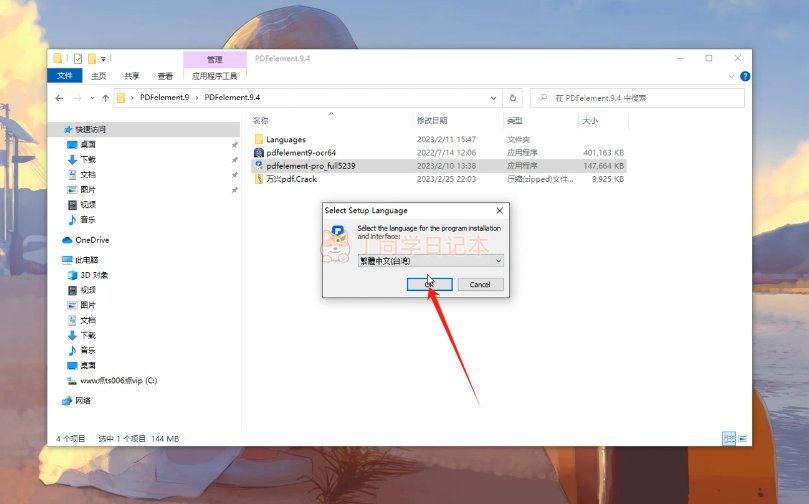Select the 管理 contextual tab
Image resolution: width=809 pixels, height=504 pixels.
(x=215, y=59)
